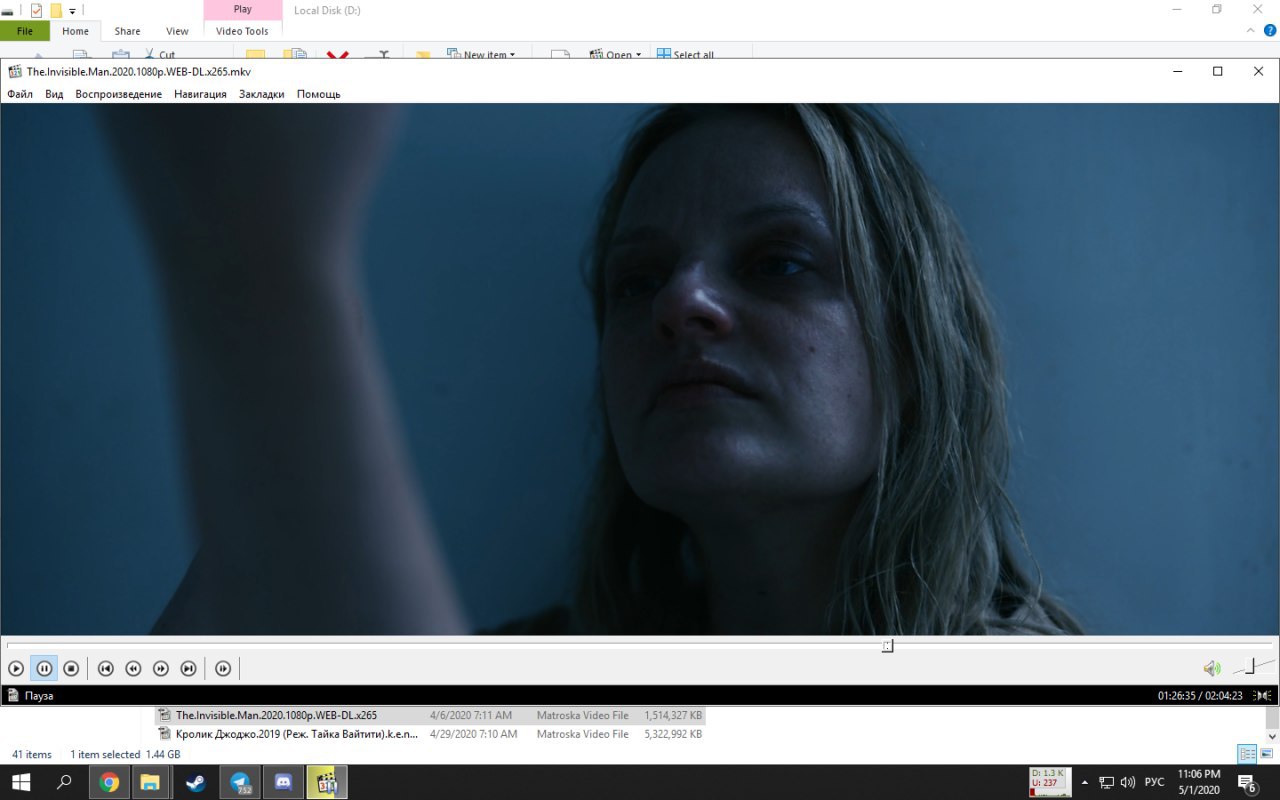This screenshot has width=1280, height=800.
Task: Switch Explorer to details view
Action: point(1247,754)
